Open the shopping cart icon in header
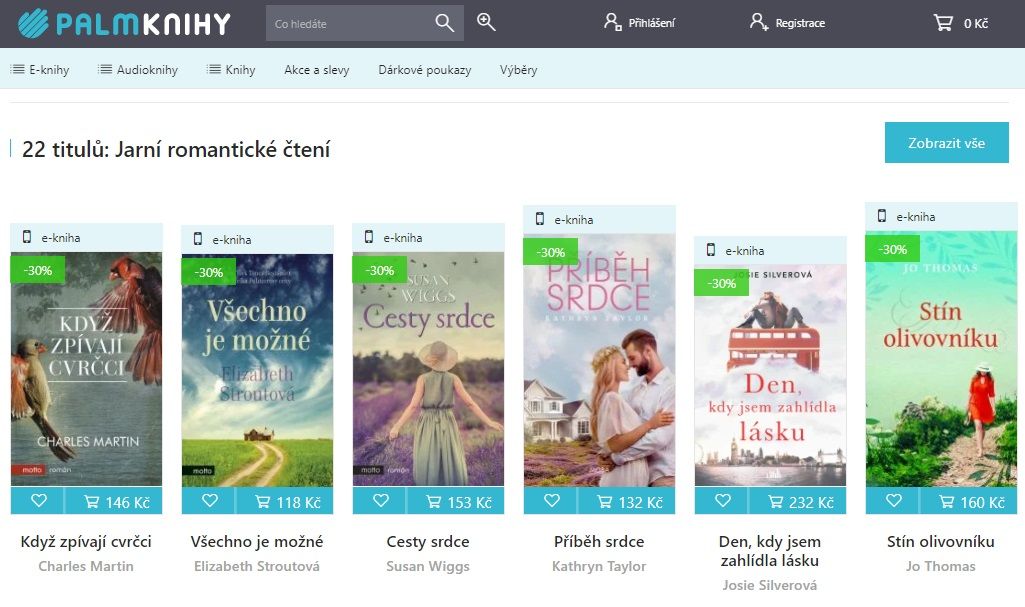Viewport: 1025px width, 607px height. click(x=943, y=24)
